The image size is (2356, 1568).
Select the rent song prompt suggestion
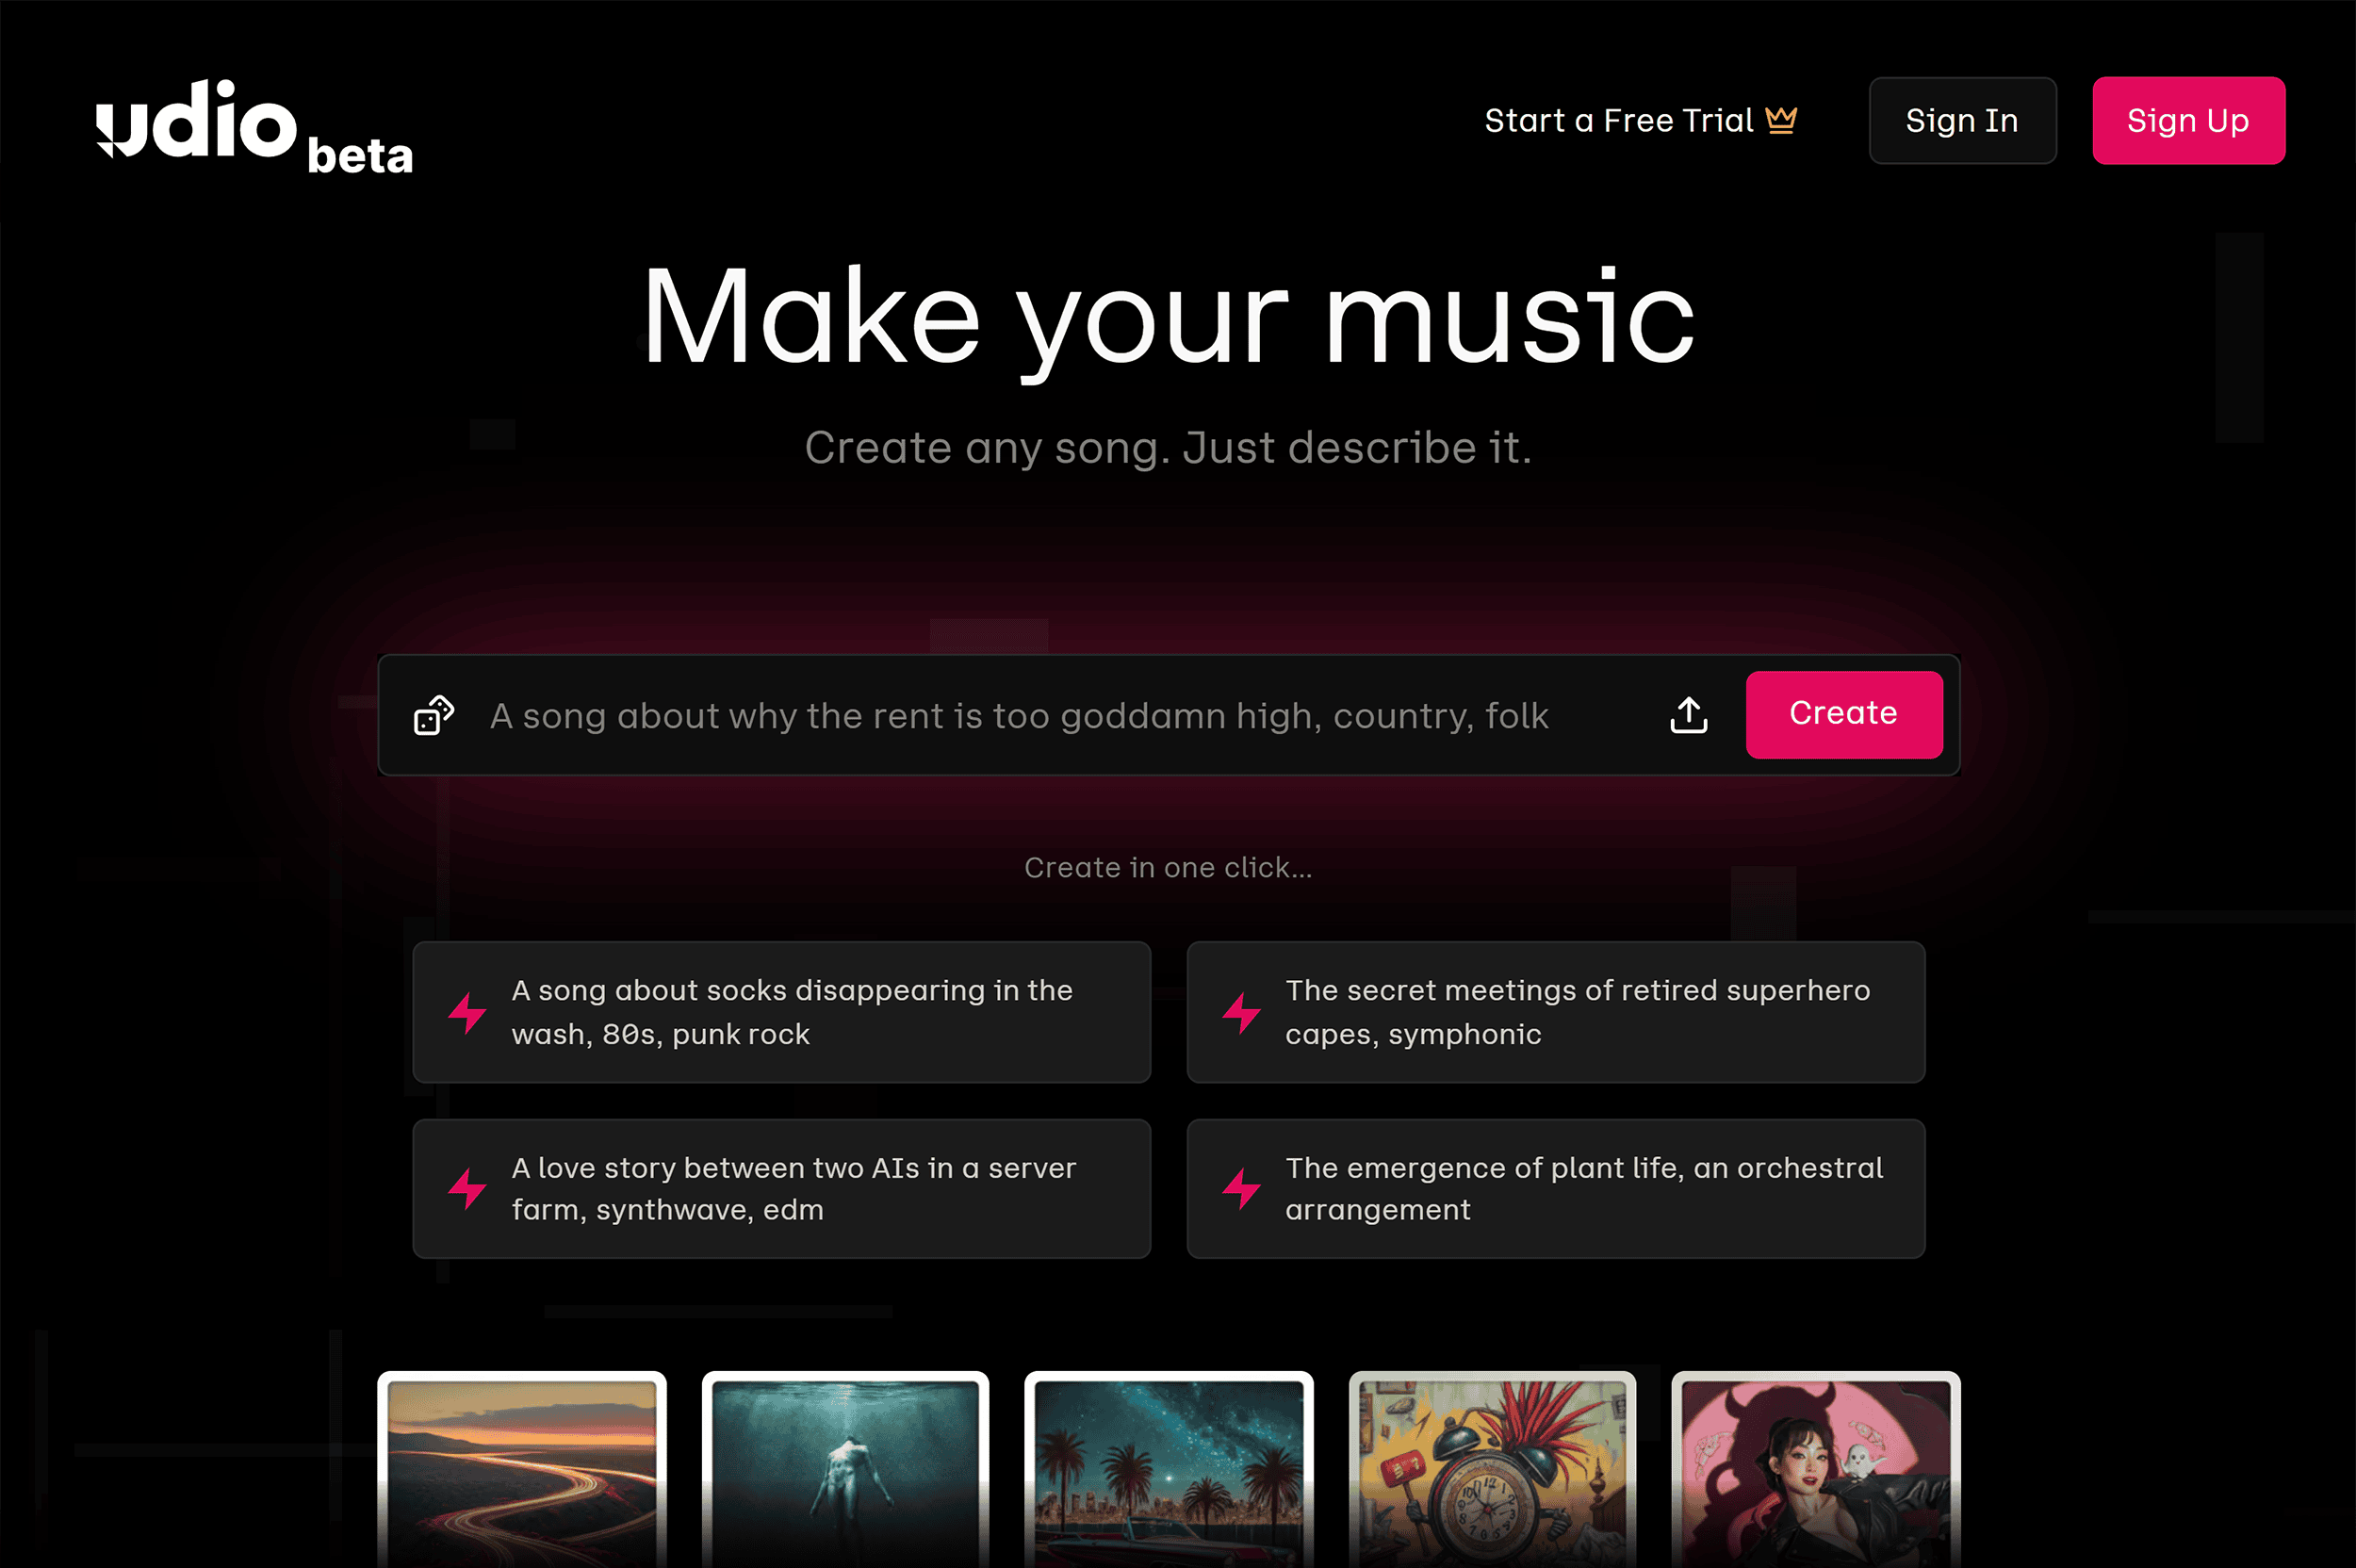coord(1019,714)
